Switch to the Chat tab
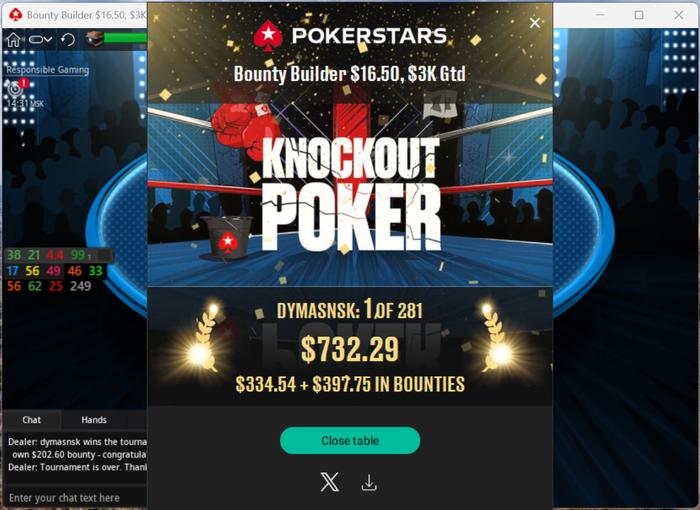Screen dimensions: 700x510 point(31,420)
